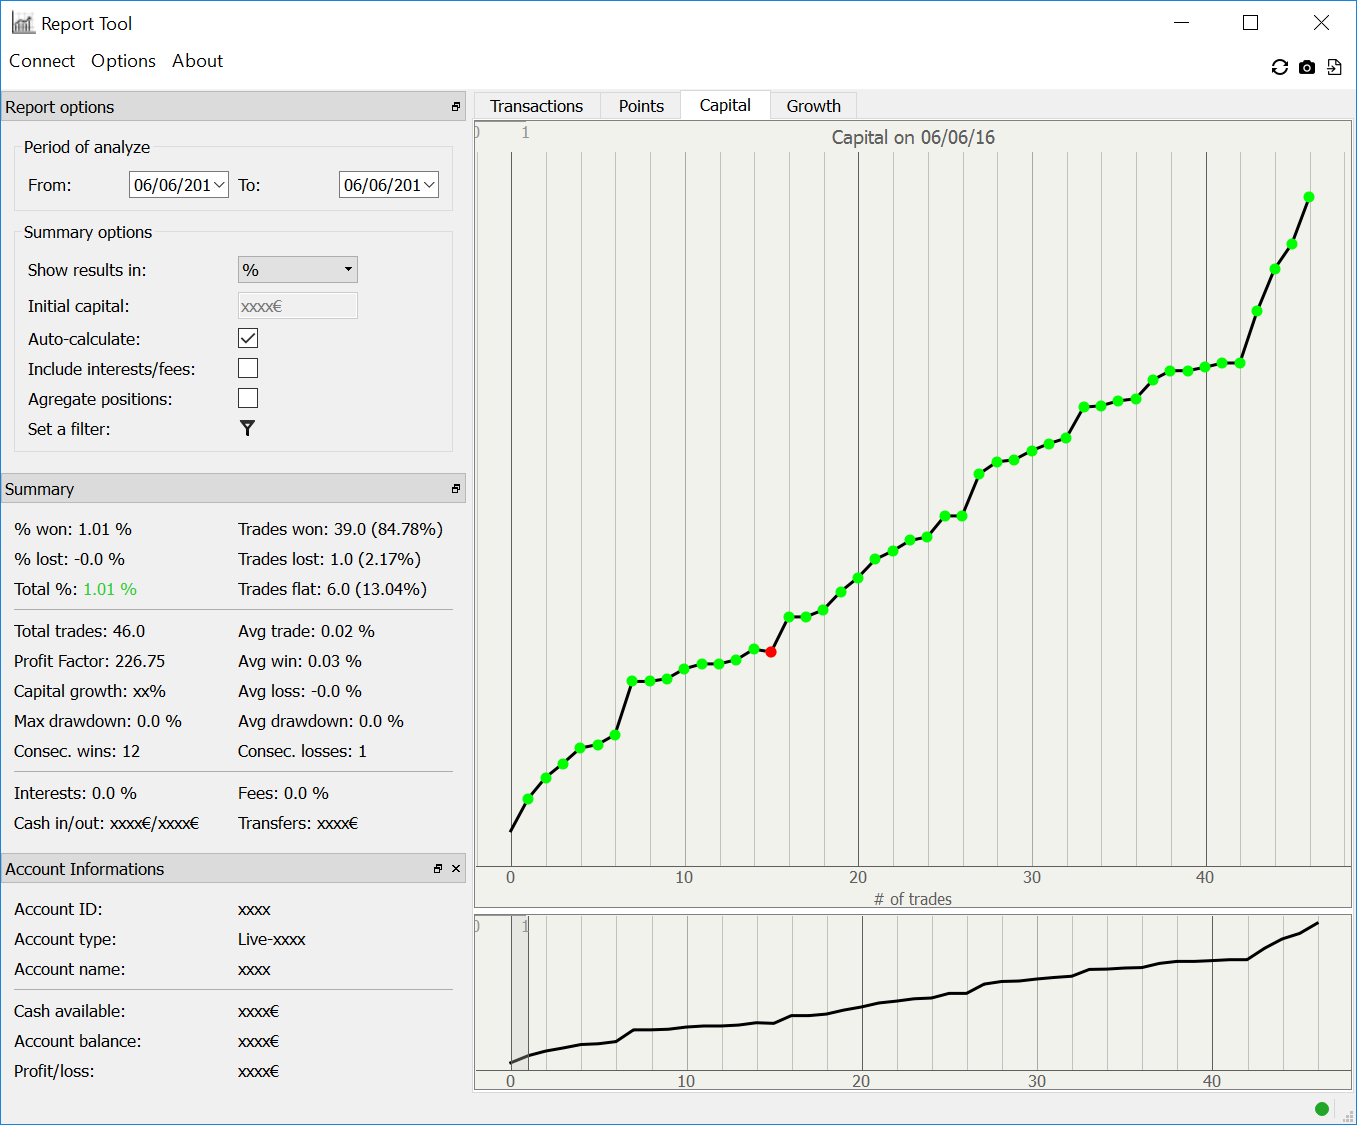The width and height of the screenshot is (1357, 1125).
Task: Undock the Summary panel
Action: tap(456, 489)
